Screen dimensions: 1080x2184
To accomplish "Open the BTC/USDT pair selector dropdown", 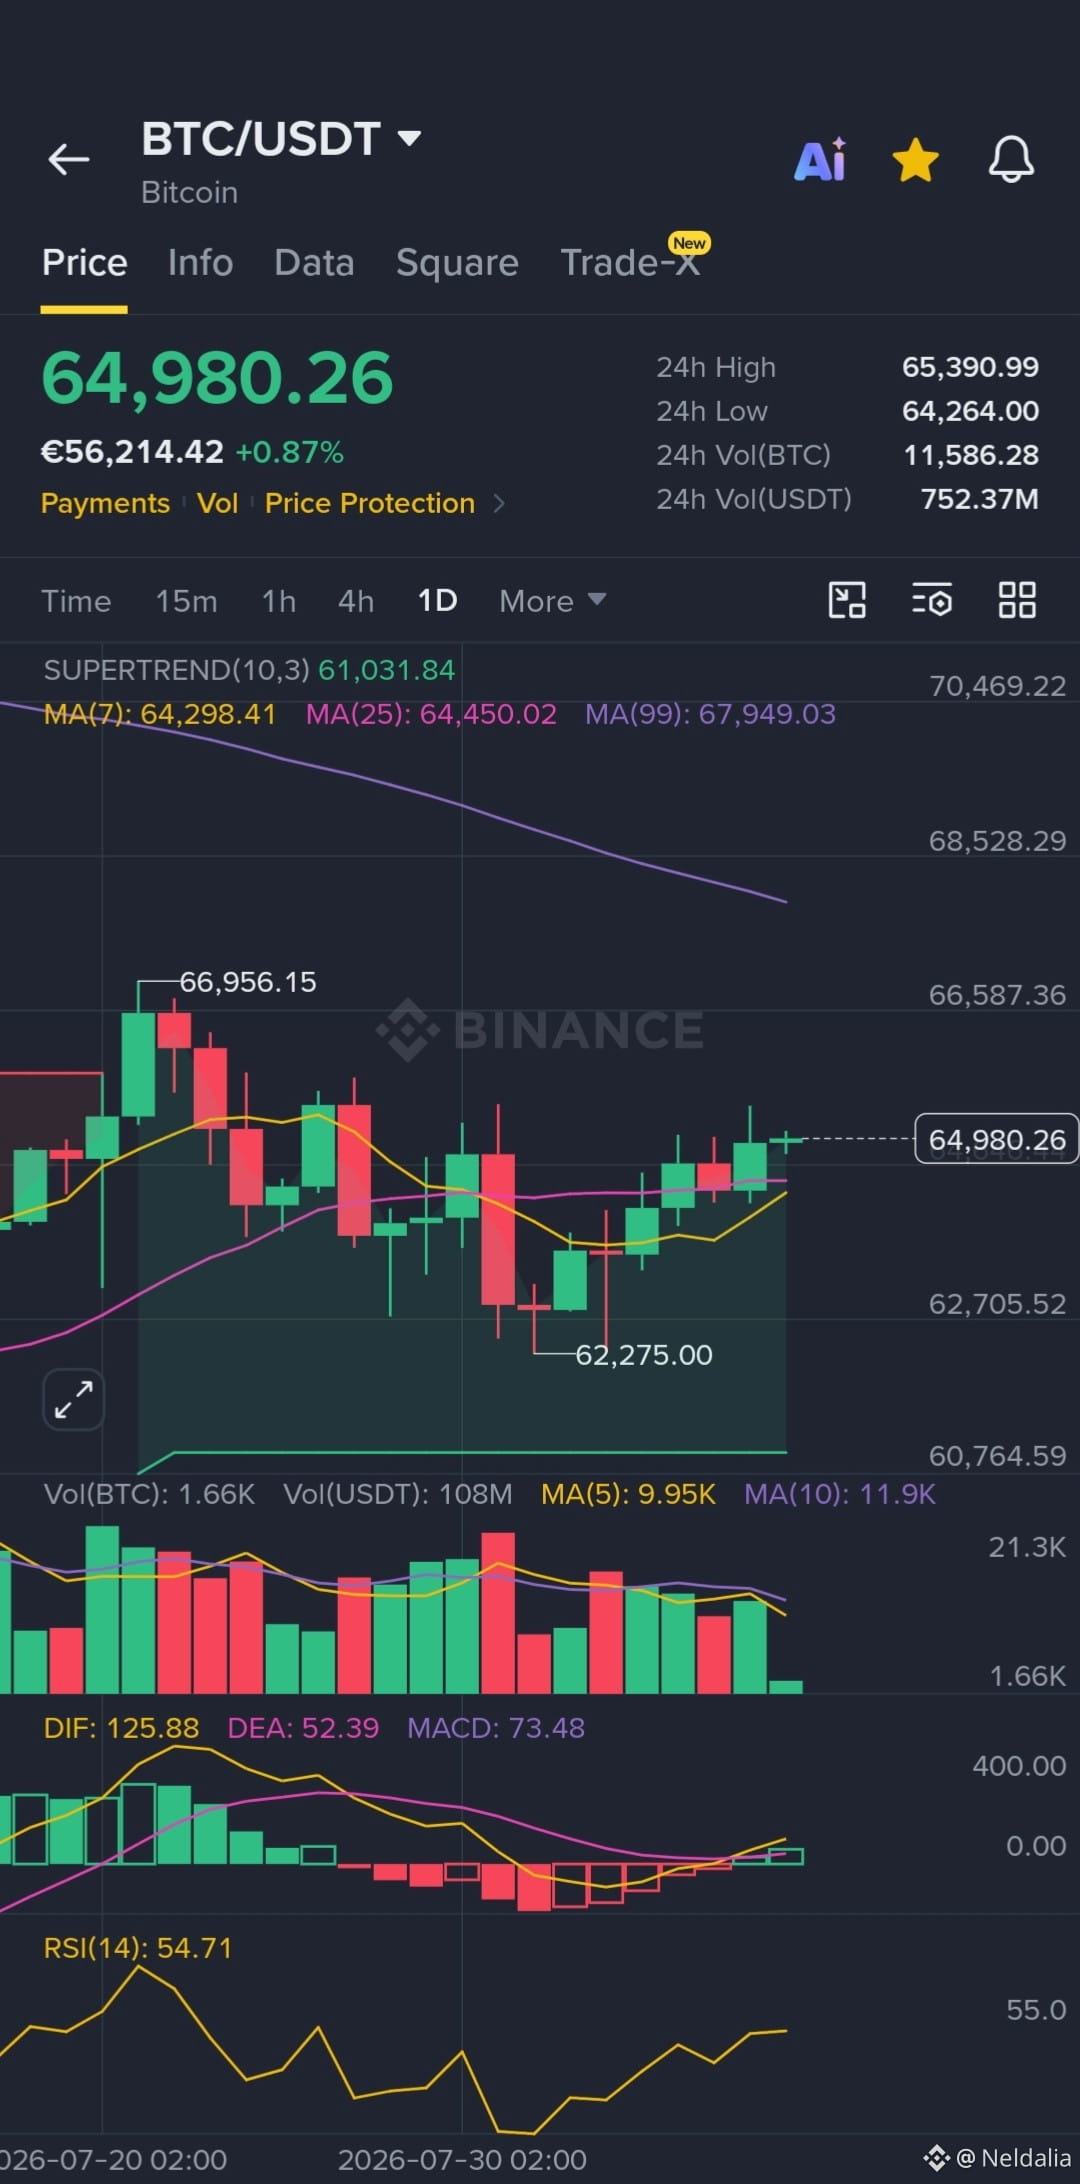I will click(x=281, y=139).
